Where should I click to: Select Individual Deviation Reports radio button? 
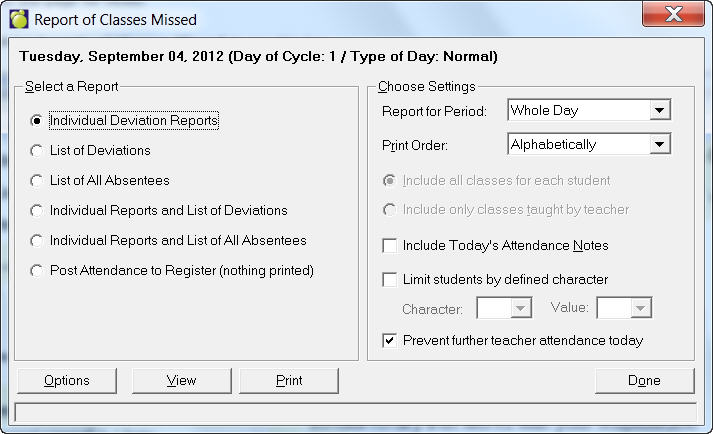(37, 121)
